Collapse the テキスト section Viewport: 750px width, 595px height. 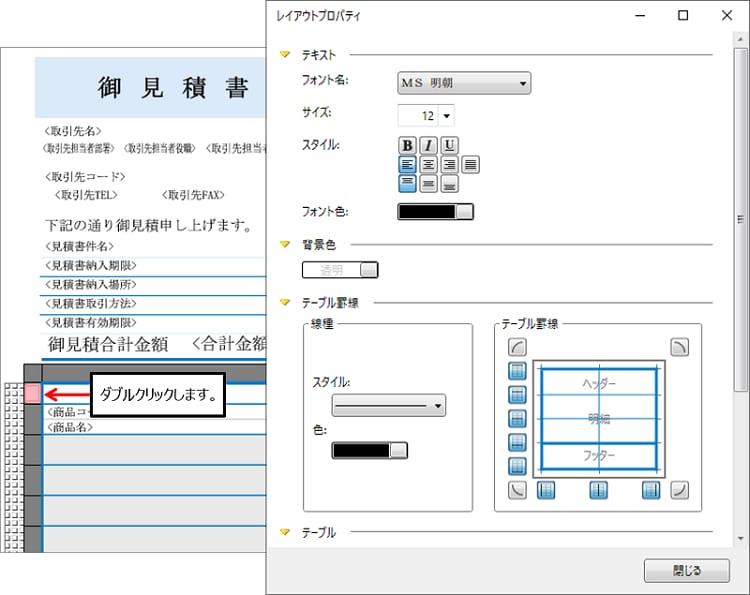pos(285,55)
